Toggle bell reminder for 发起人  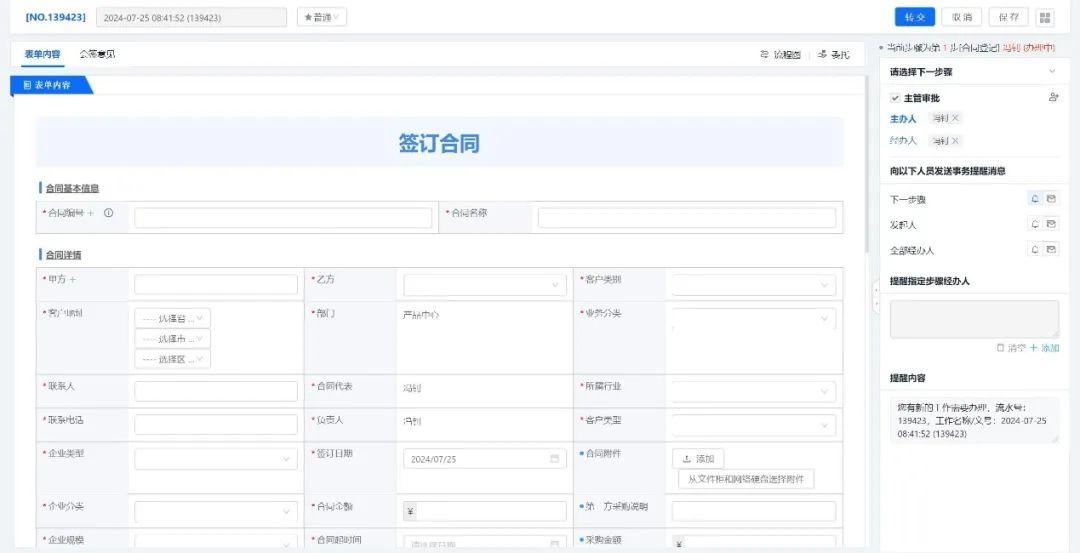1035,224
